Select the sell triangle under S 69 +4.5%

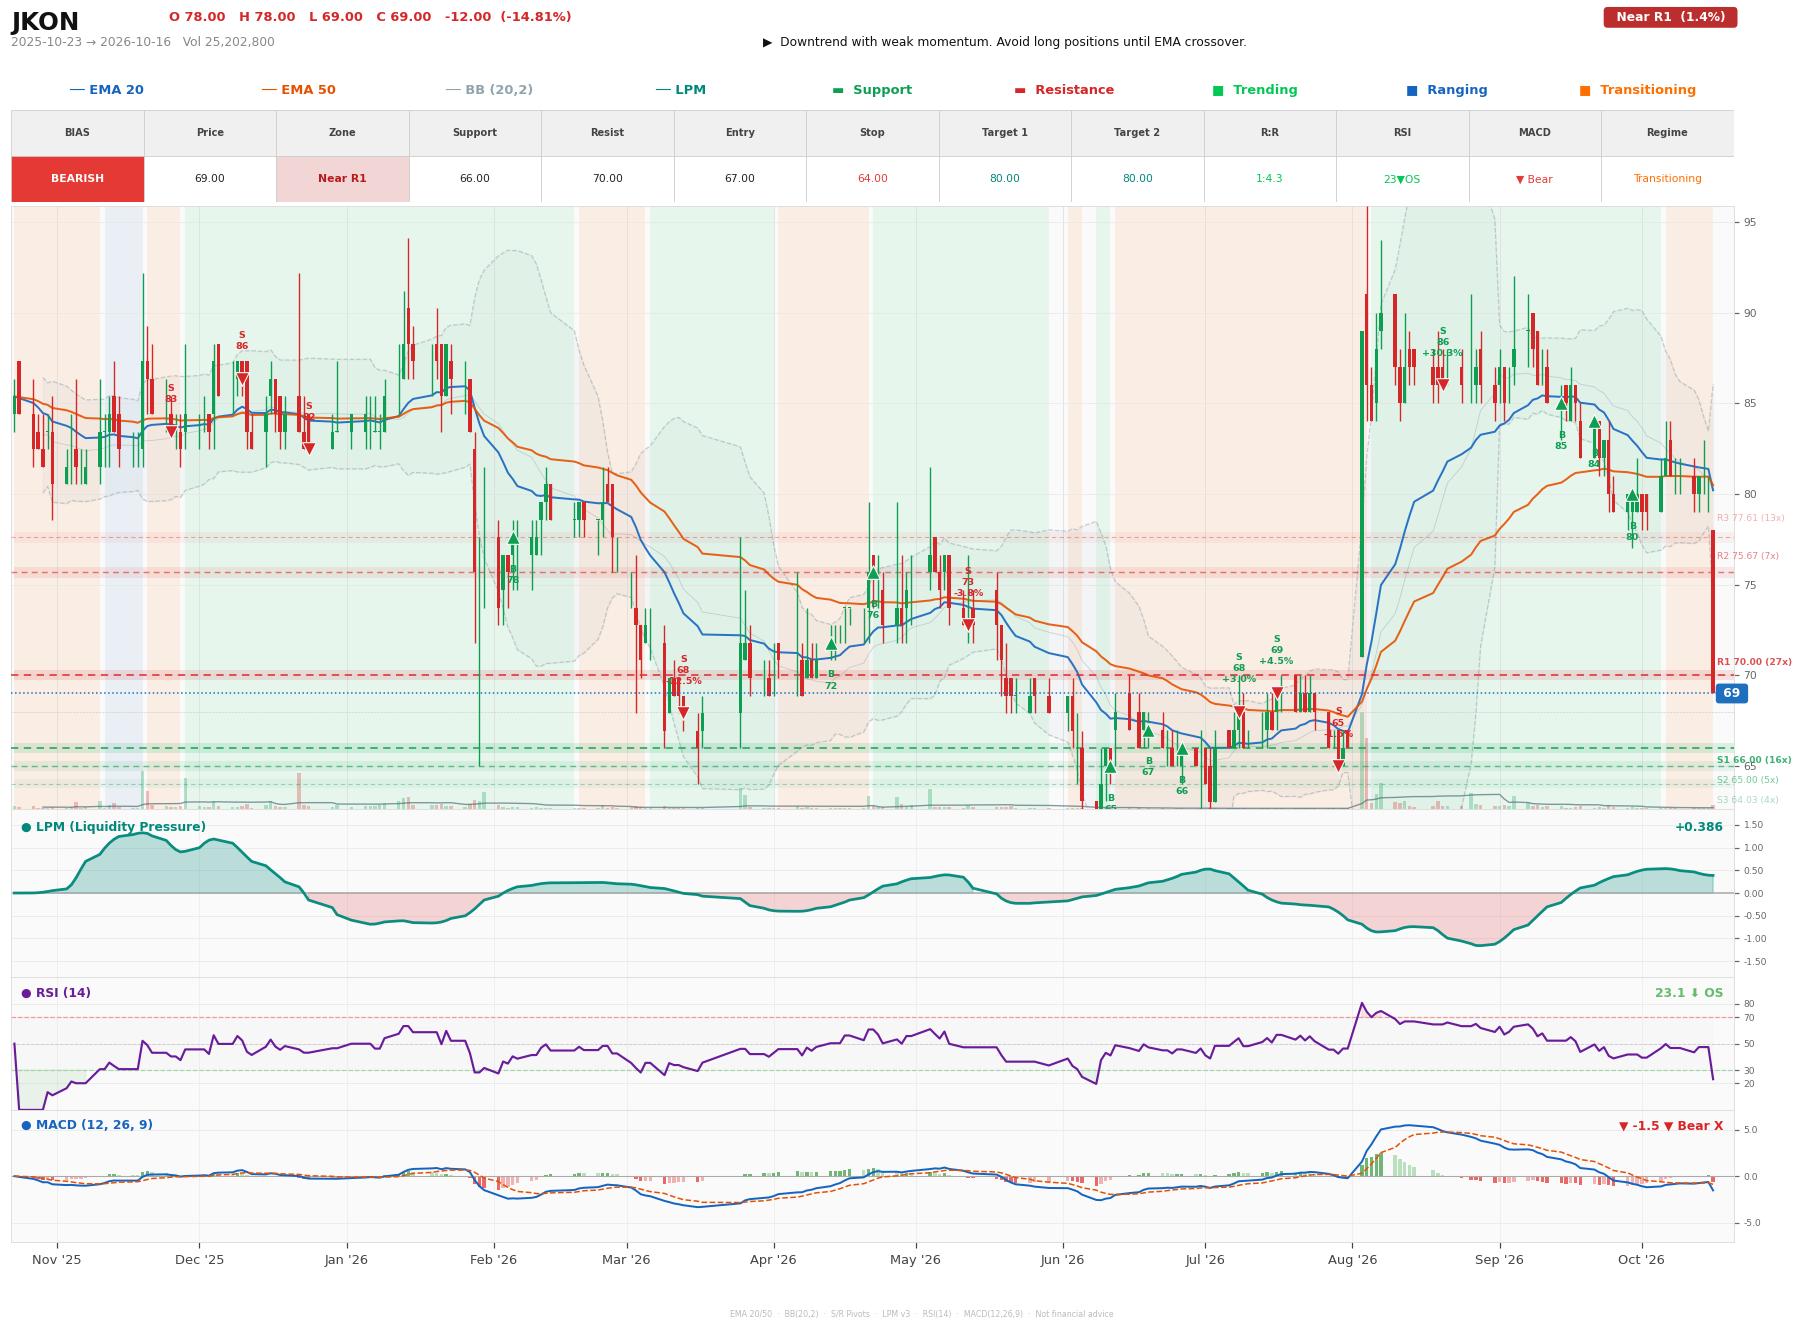tap(1277, 693)
